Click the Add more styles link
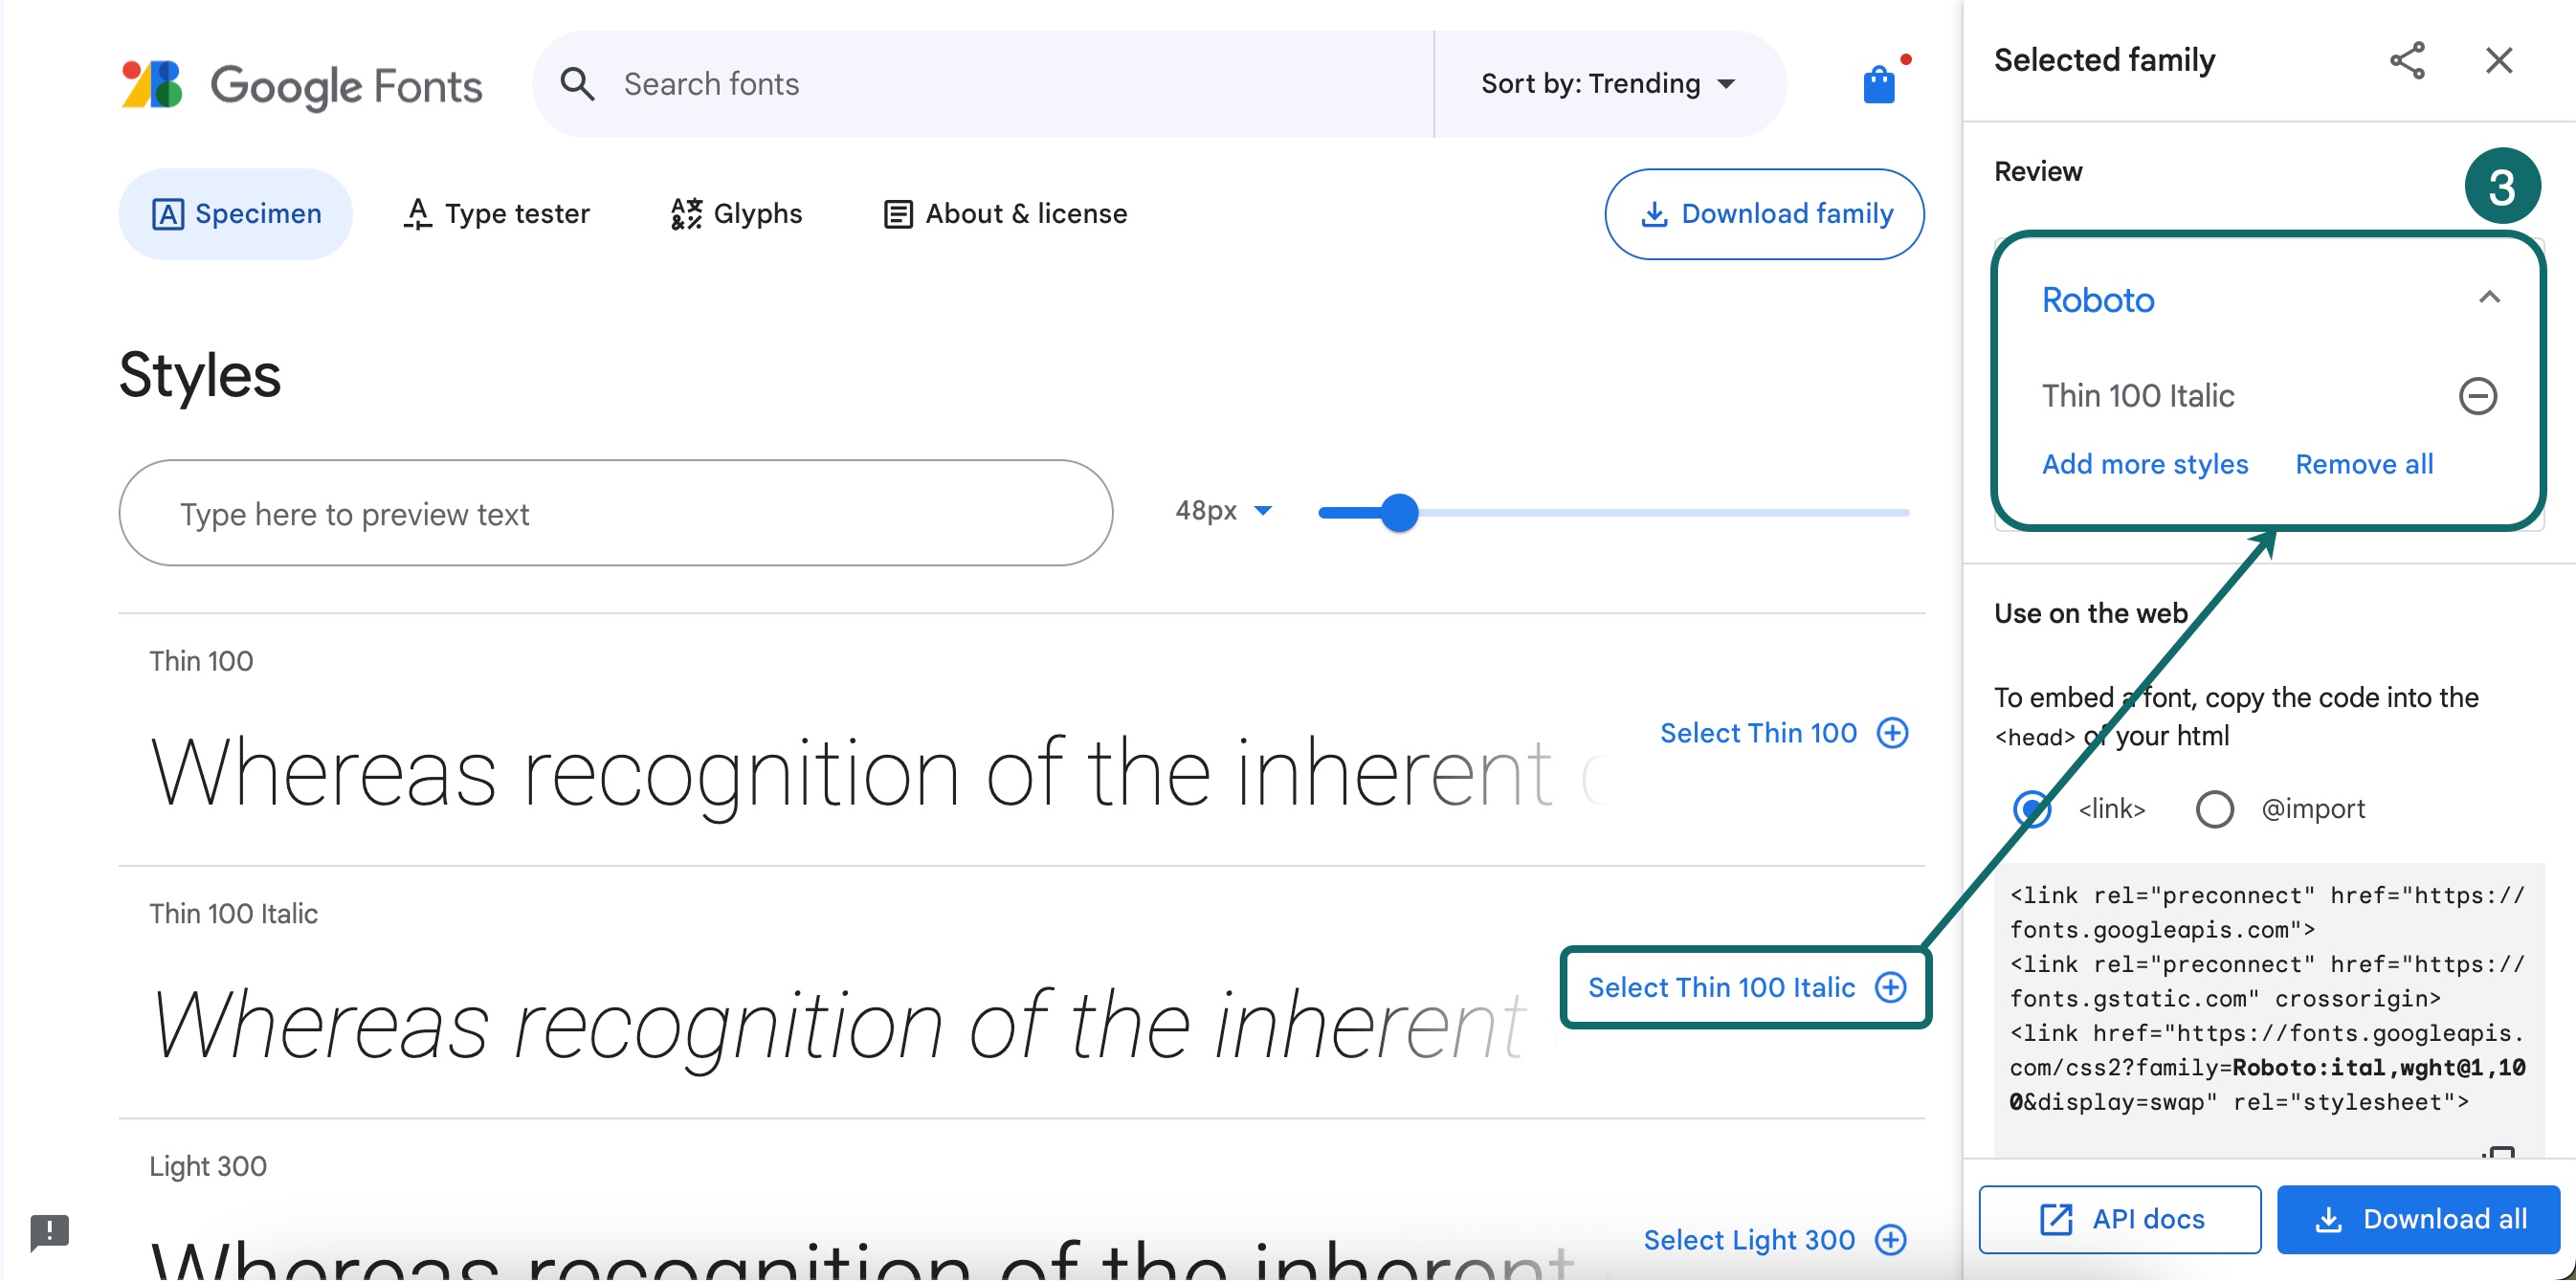The width and height of the screenshot is (2576, 1282). point(2146,463)
